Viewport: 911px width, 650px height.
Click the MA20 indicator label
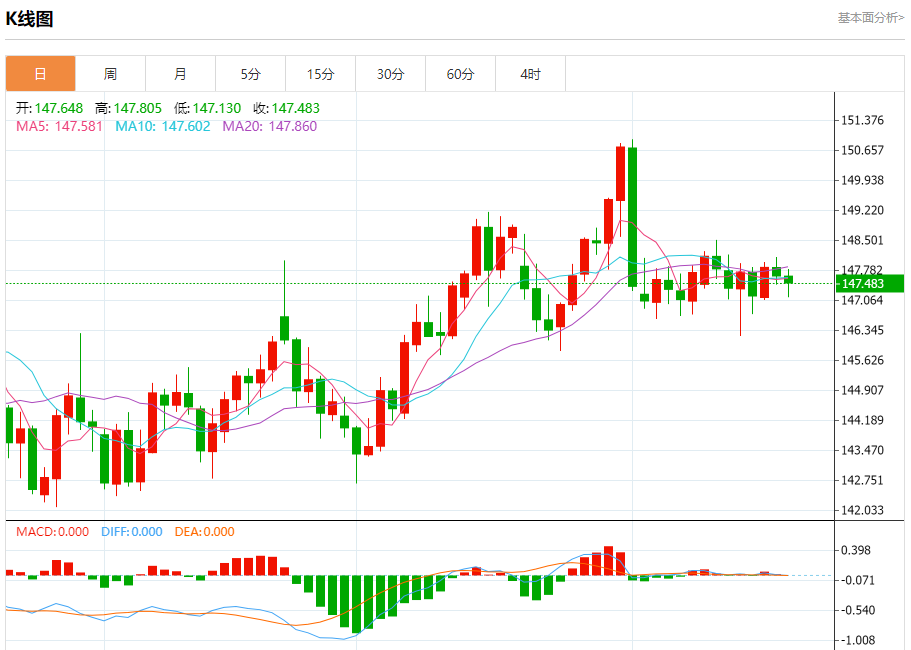pos(270,126)
